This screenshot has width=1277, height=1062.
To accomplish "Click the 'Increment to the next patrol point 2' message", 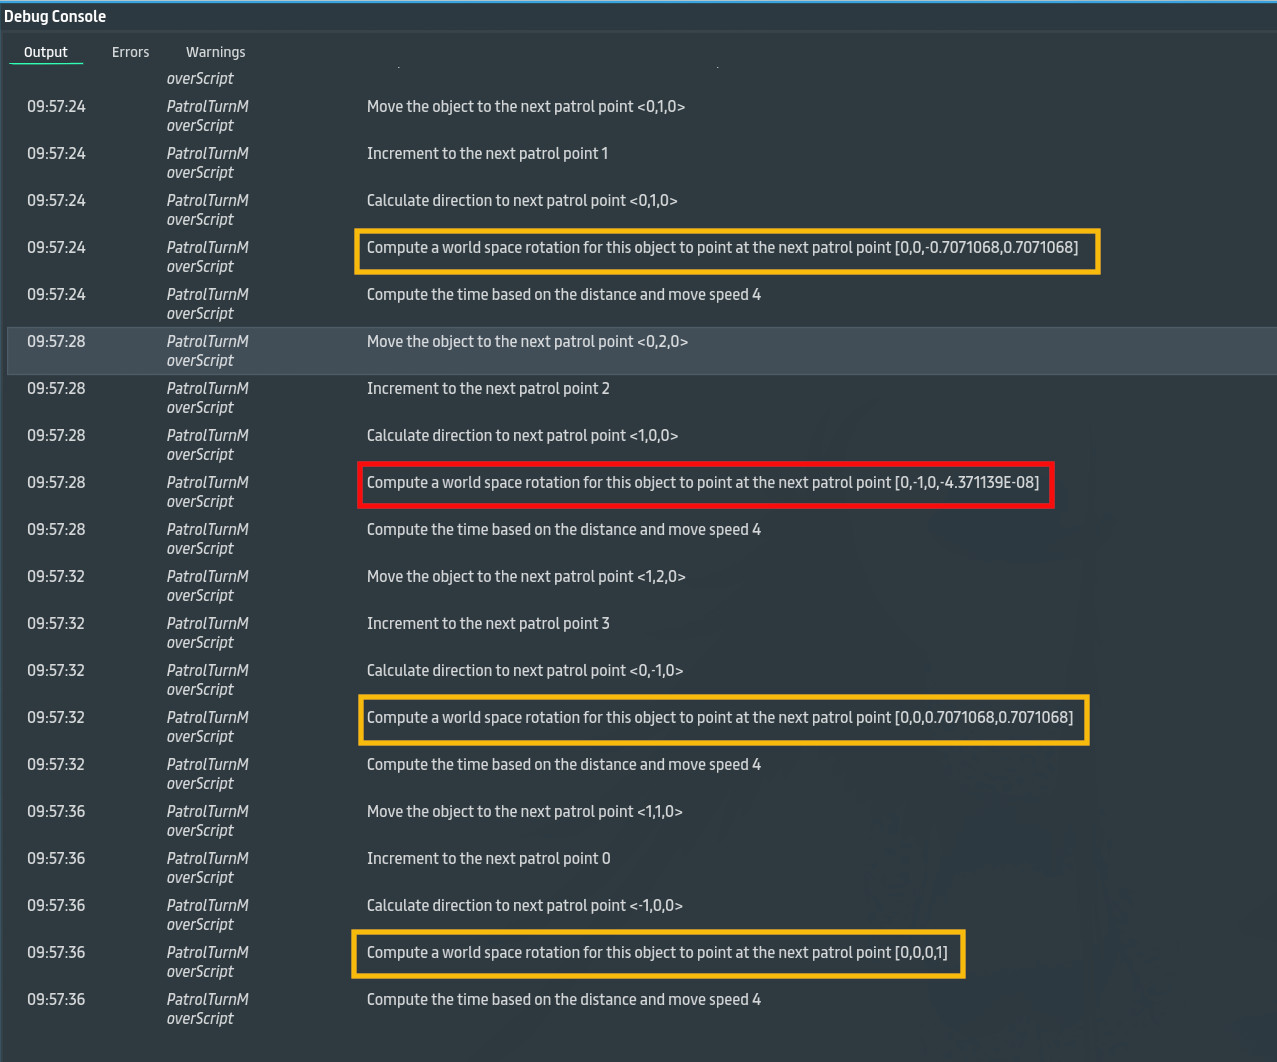I will 487,388.
